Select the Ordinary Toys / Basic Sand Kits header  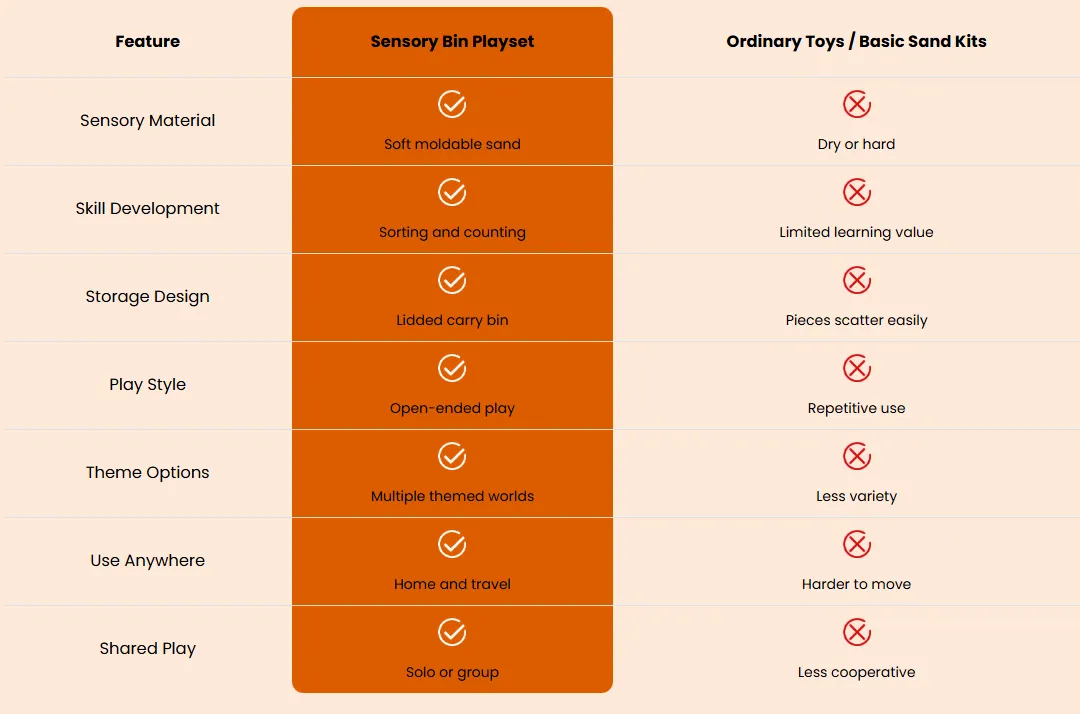856,41
